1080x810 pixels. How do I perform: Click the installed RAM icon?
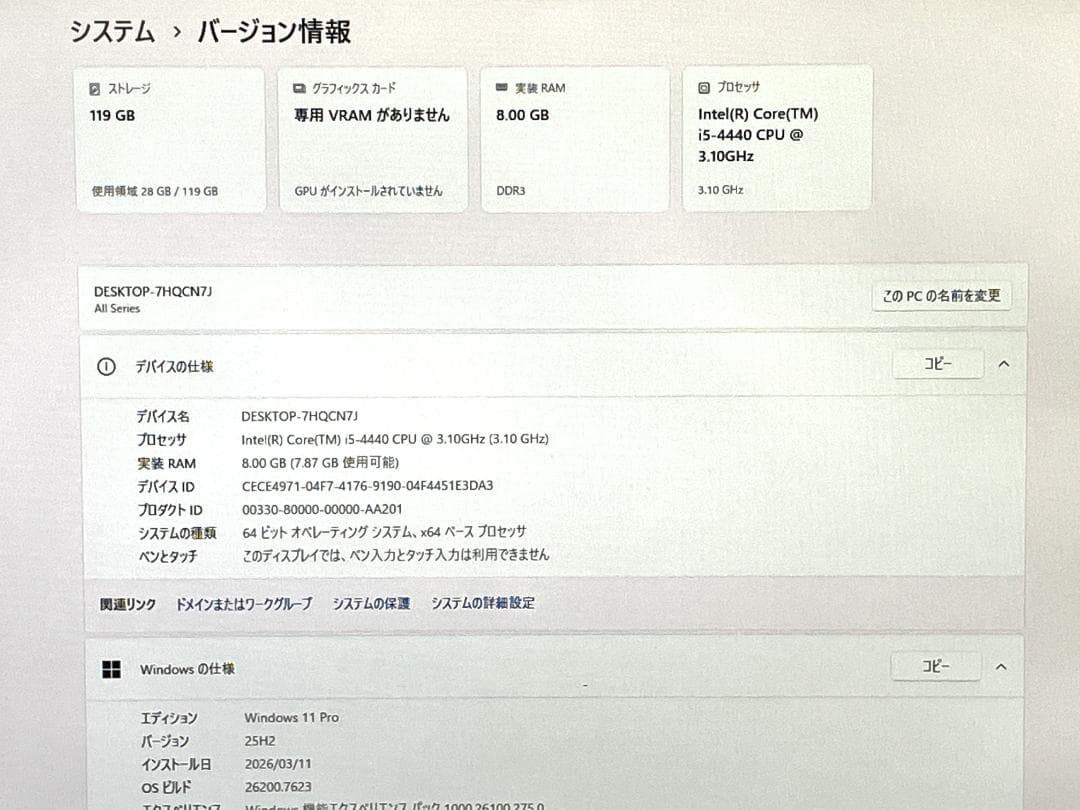[501, 87]
